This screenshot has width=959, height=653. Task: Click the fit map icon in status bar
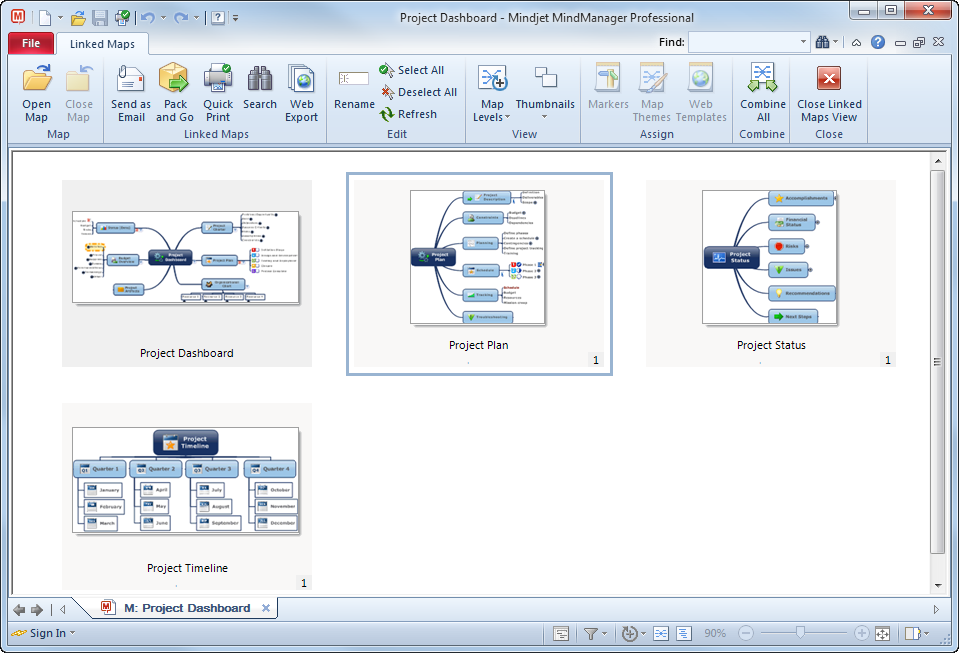[882, 633]
